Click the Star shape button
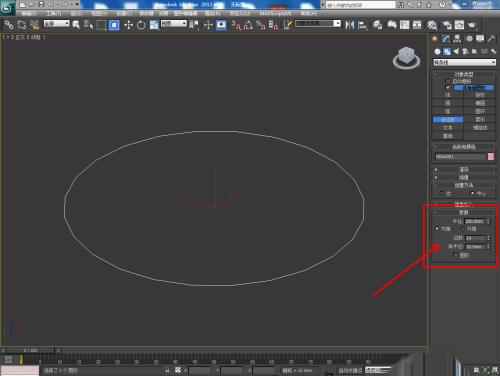The image size is (500, 376). coord(480,119)
